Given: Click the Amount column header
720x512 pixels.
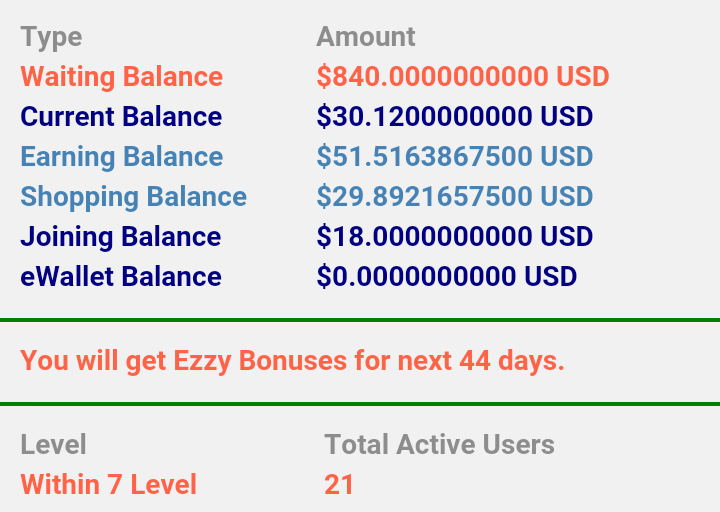Looking at the screenshot, I should 365,37.
